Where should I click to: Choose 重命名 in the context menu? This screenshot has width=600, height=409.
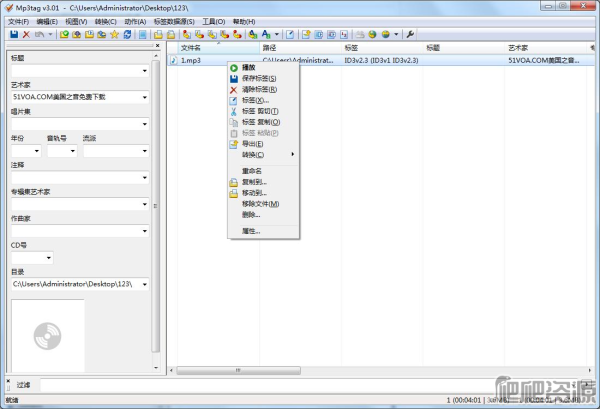coord(263,171)
